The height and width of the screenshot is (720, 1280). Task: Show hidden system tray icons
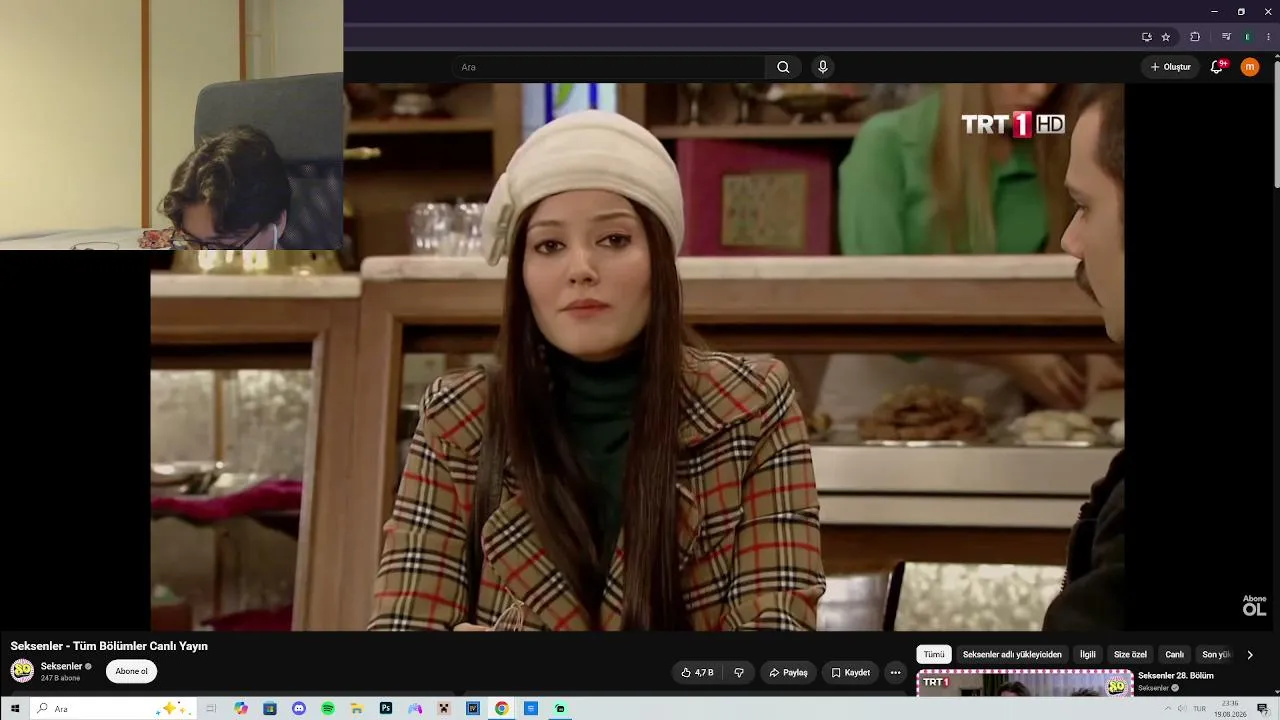point(1167,709)
